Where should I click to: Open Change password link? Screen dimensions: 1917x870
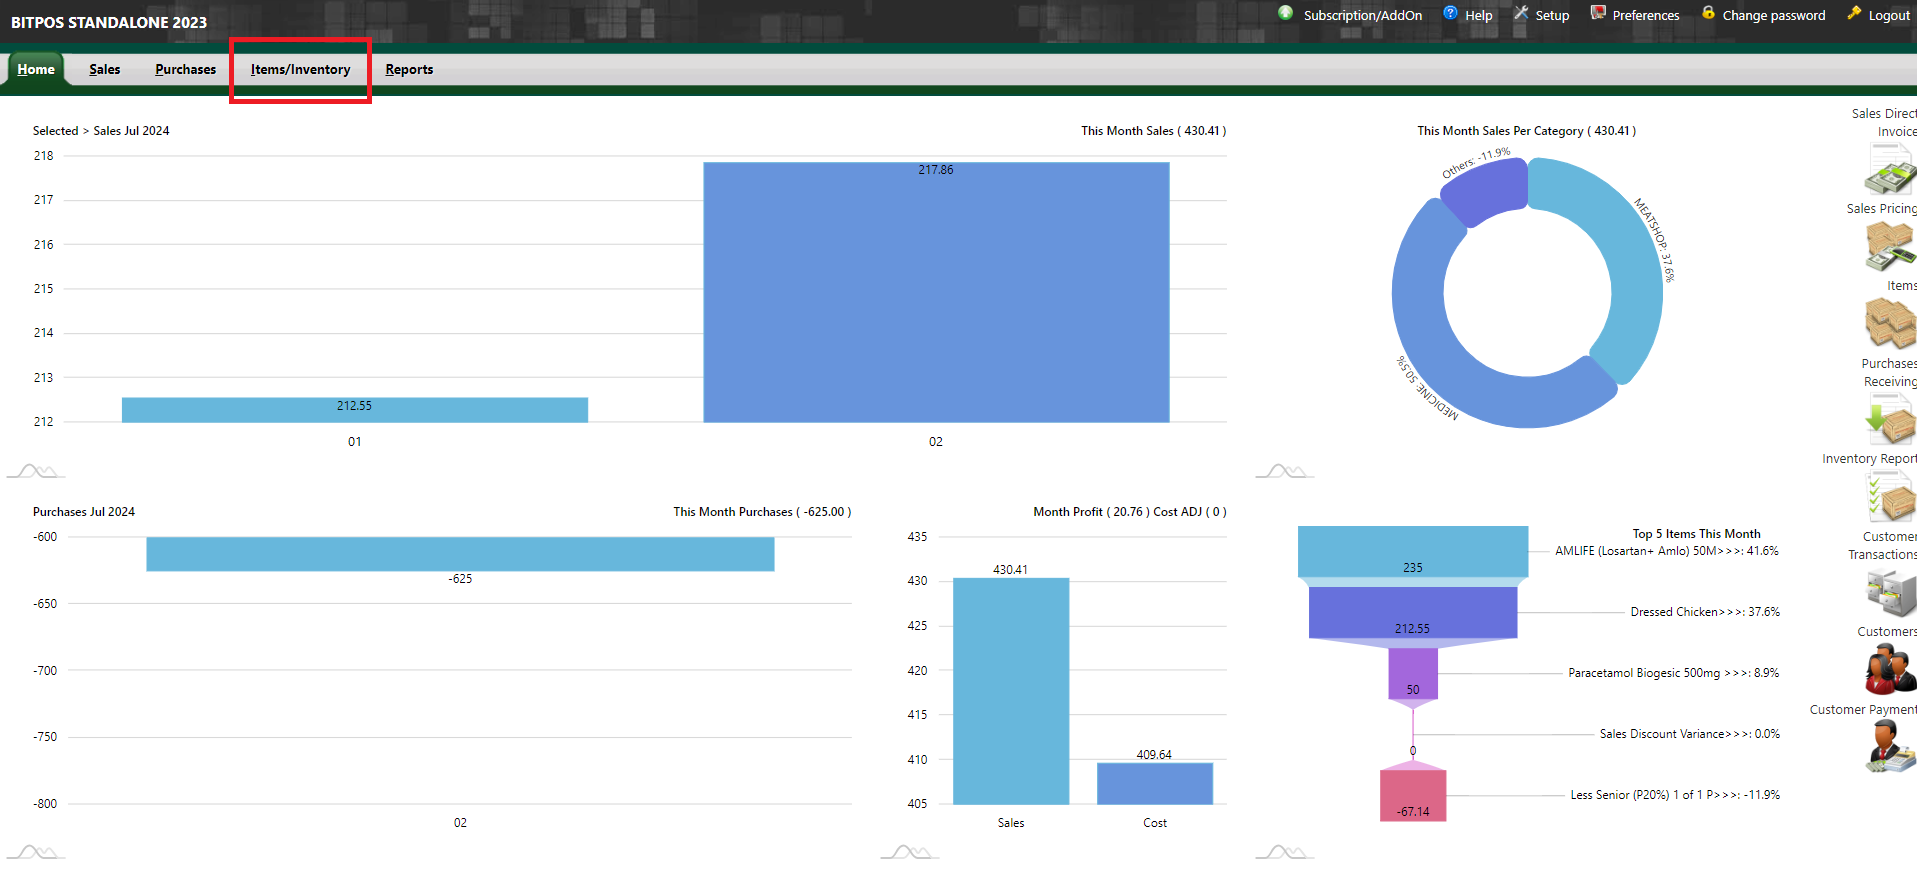pos(1773,15)
